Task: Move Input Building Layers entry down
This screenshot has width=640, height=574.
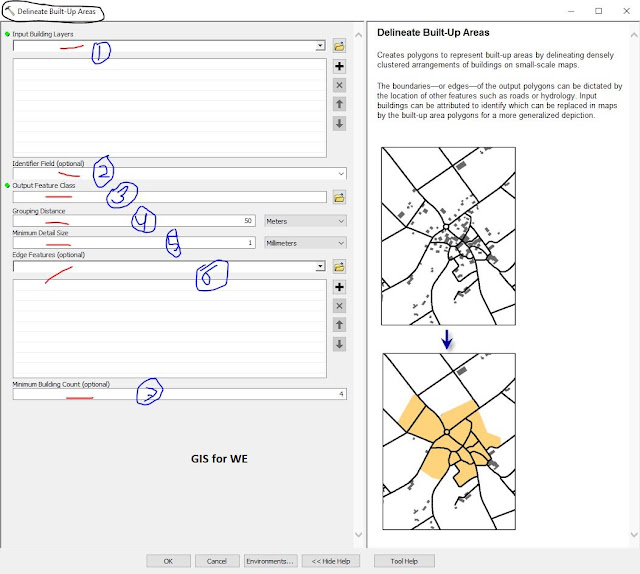Action: pyautogui.click(x=339, y=123)
